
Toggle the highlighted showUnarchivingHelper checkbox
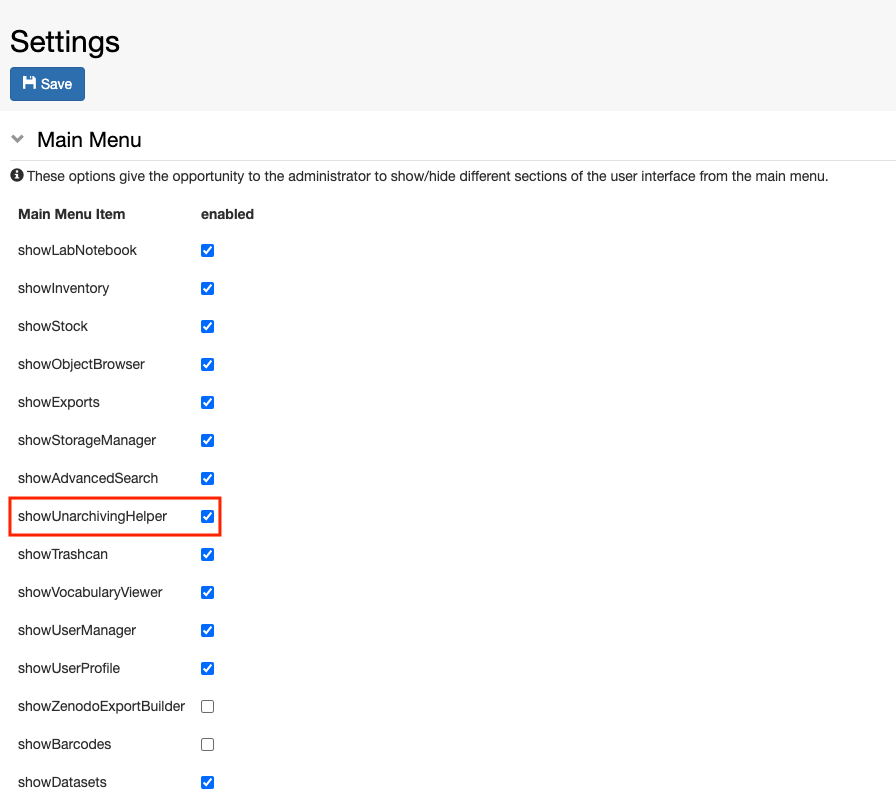pos(207,516)
